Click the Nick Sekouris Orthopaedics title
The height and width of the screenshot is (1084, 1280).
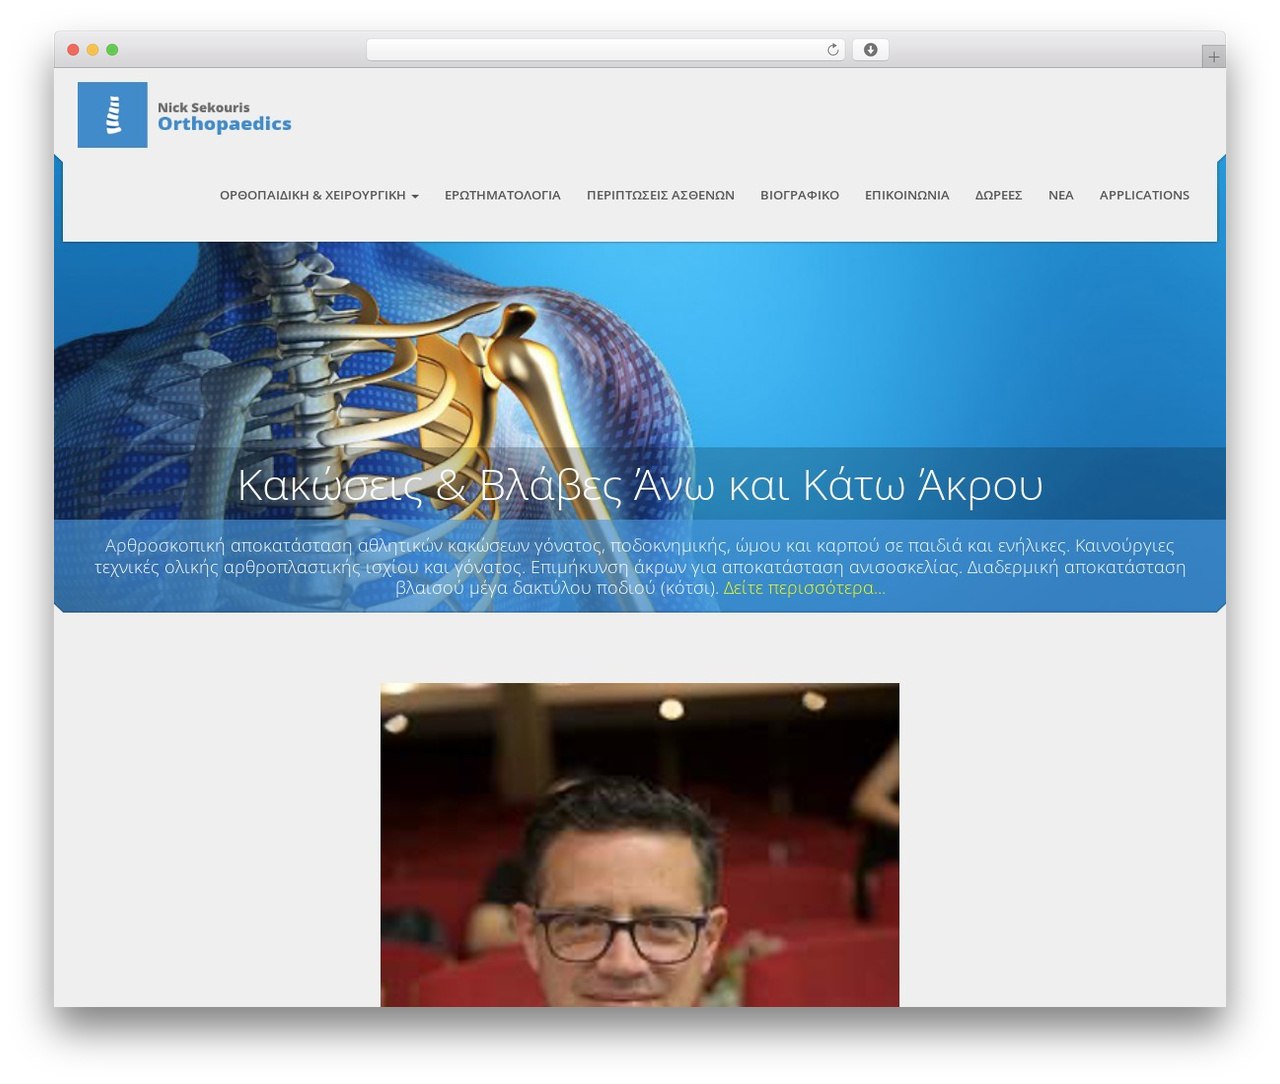[x=224, y=116]
